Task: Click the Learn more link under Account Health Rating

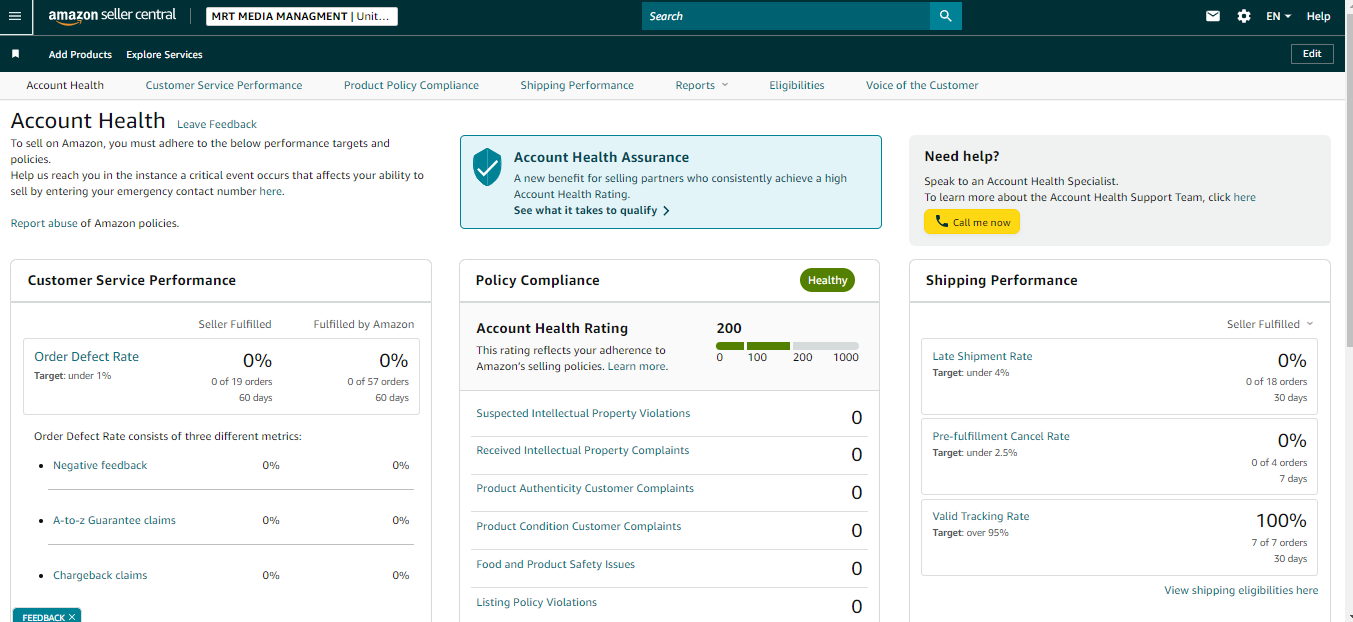Action: (637, 366)
